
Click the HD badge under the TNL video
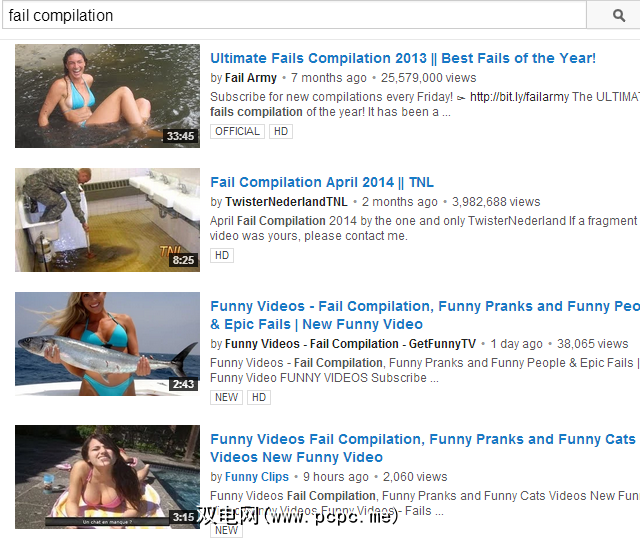[x=222, y=255]
